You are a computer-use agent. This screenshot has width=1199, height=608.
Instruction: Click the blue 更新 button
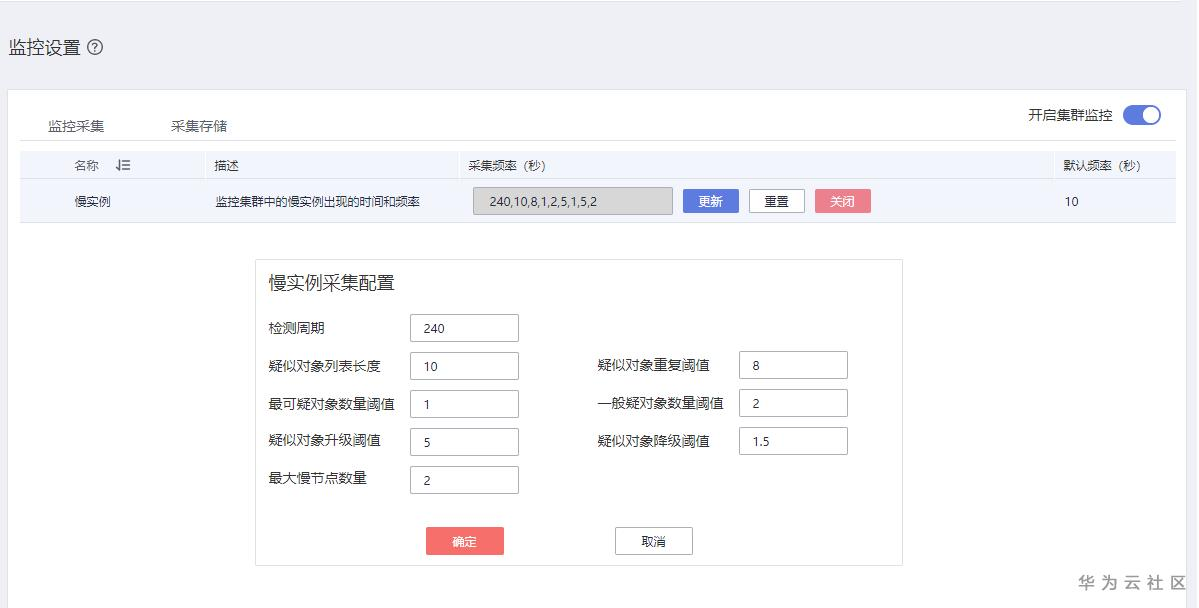tap(710, 201)
